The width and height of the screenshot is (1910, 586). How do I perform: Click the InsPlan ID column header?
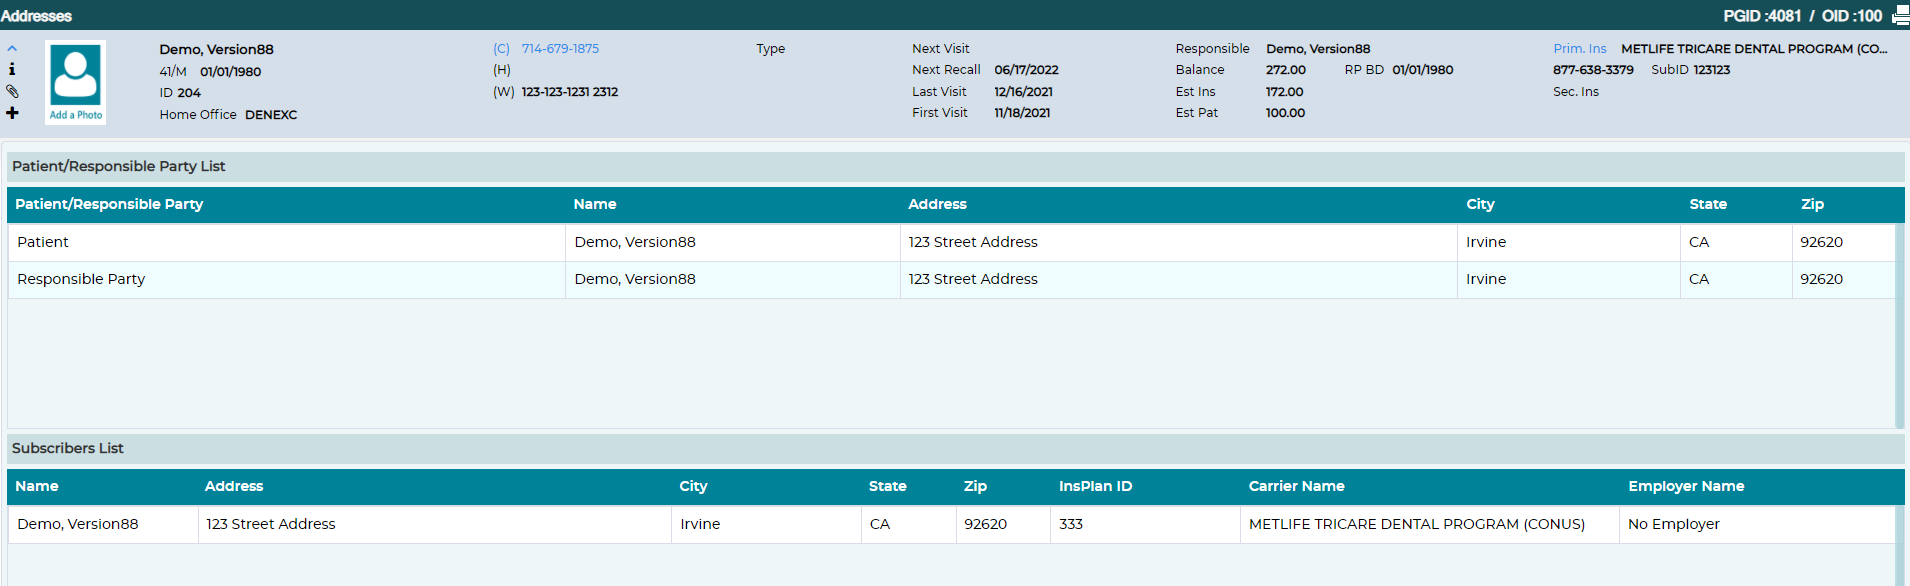pos(1095,486)
